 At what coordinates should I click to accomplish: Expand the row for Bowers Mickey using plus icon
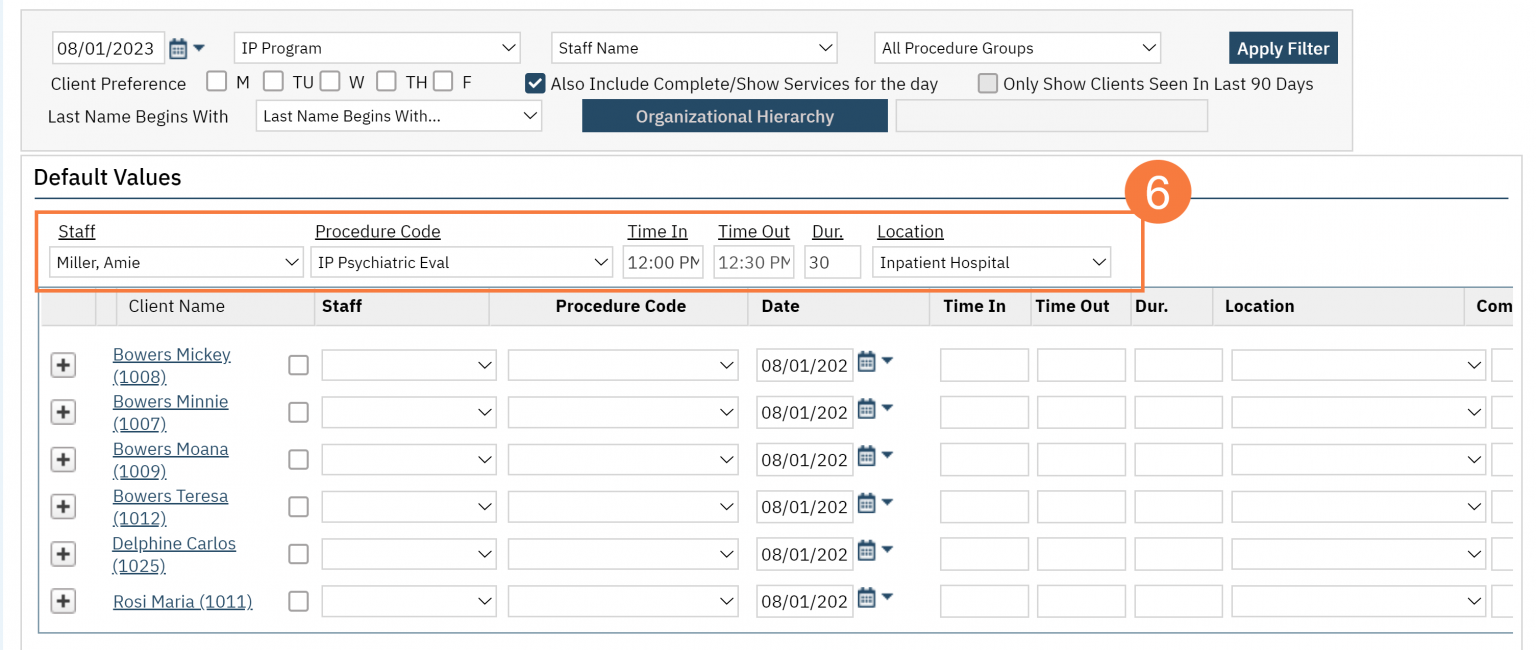63,365
